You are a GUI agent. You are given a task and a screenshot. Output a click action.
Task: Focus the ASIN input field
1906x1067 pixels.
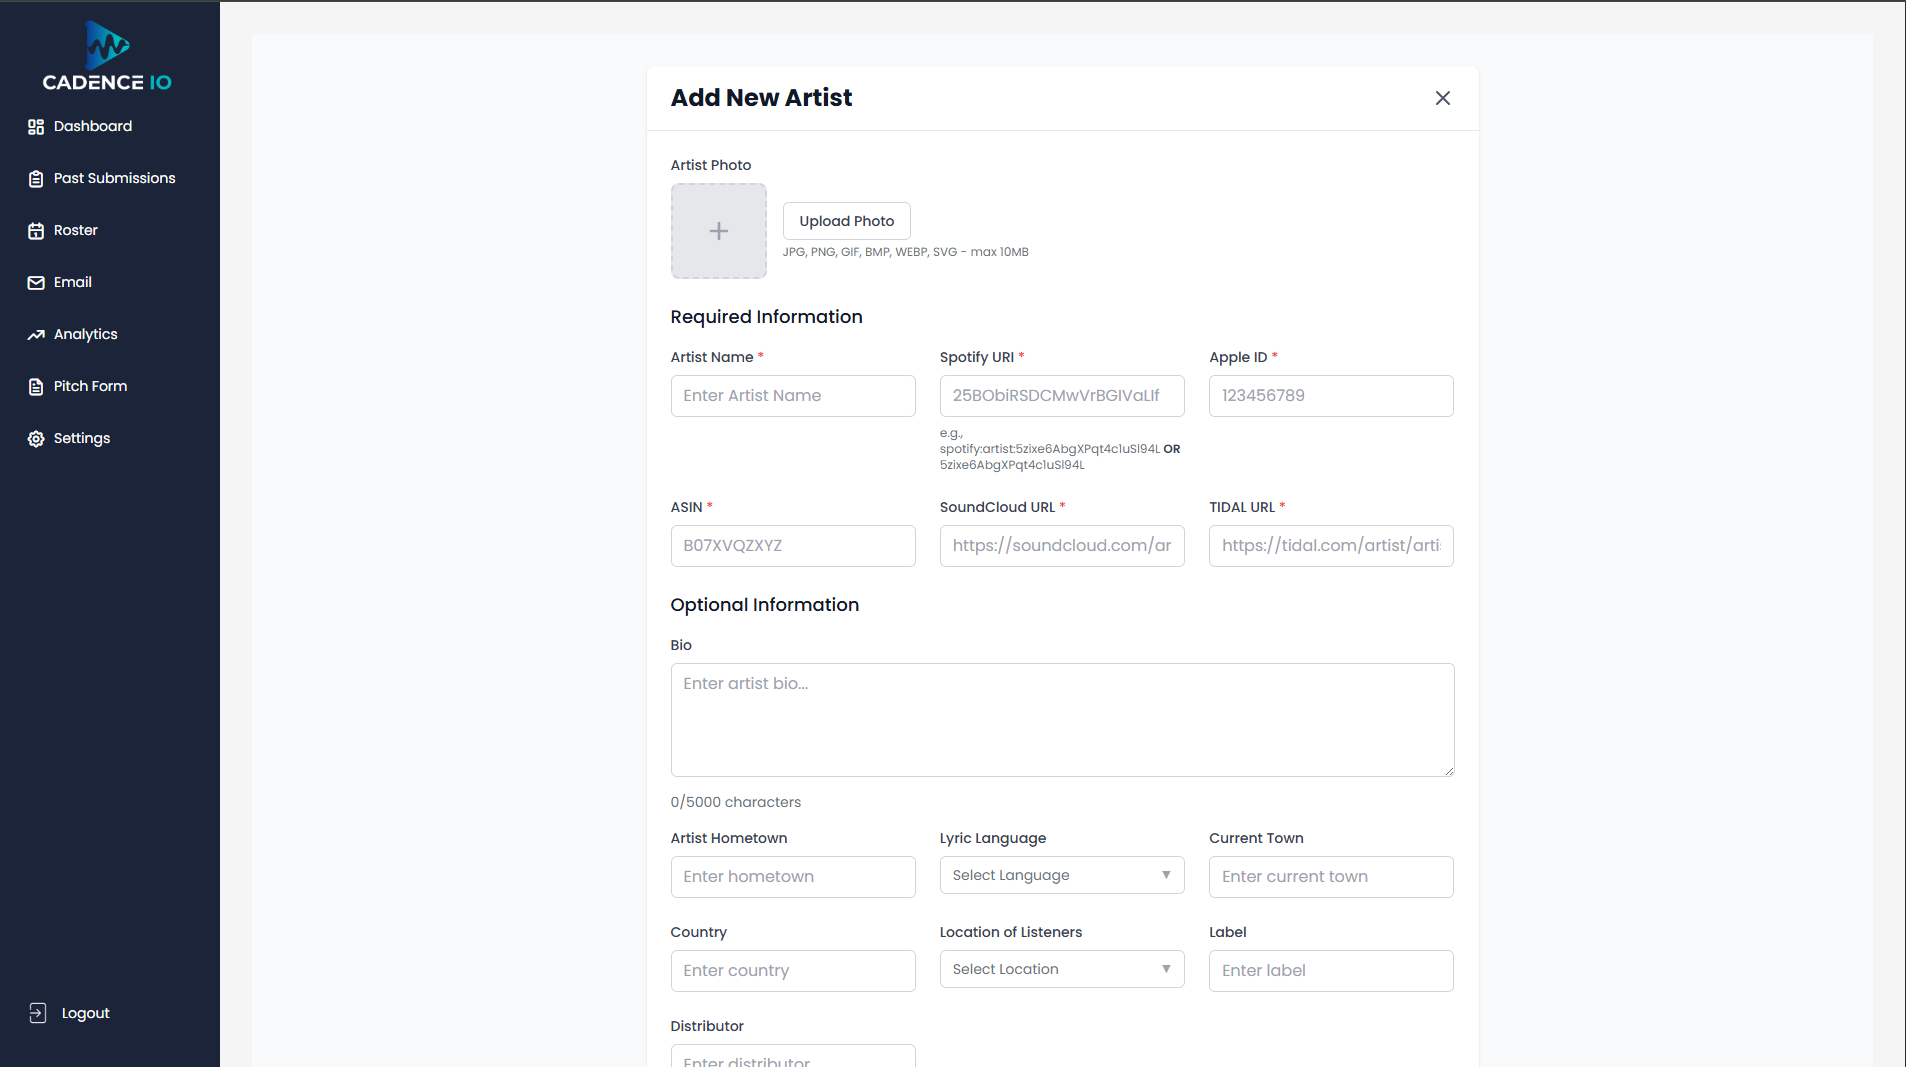coord(793,546)
